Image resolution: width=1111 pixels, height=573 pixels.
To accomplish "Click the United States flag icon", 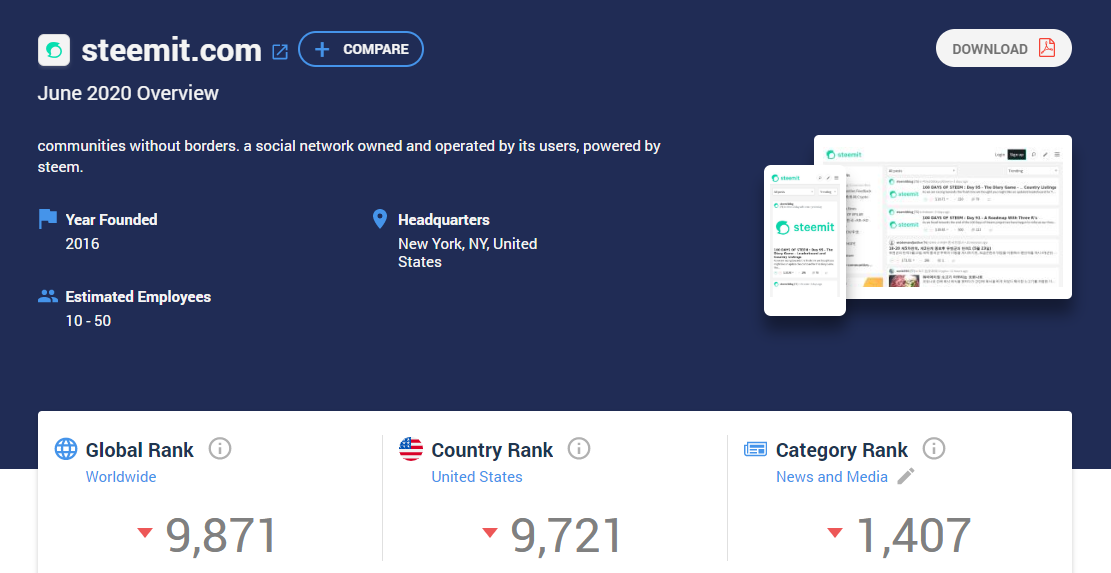I will coord(411,449).
